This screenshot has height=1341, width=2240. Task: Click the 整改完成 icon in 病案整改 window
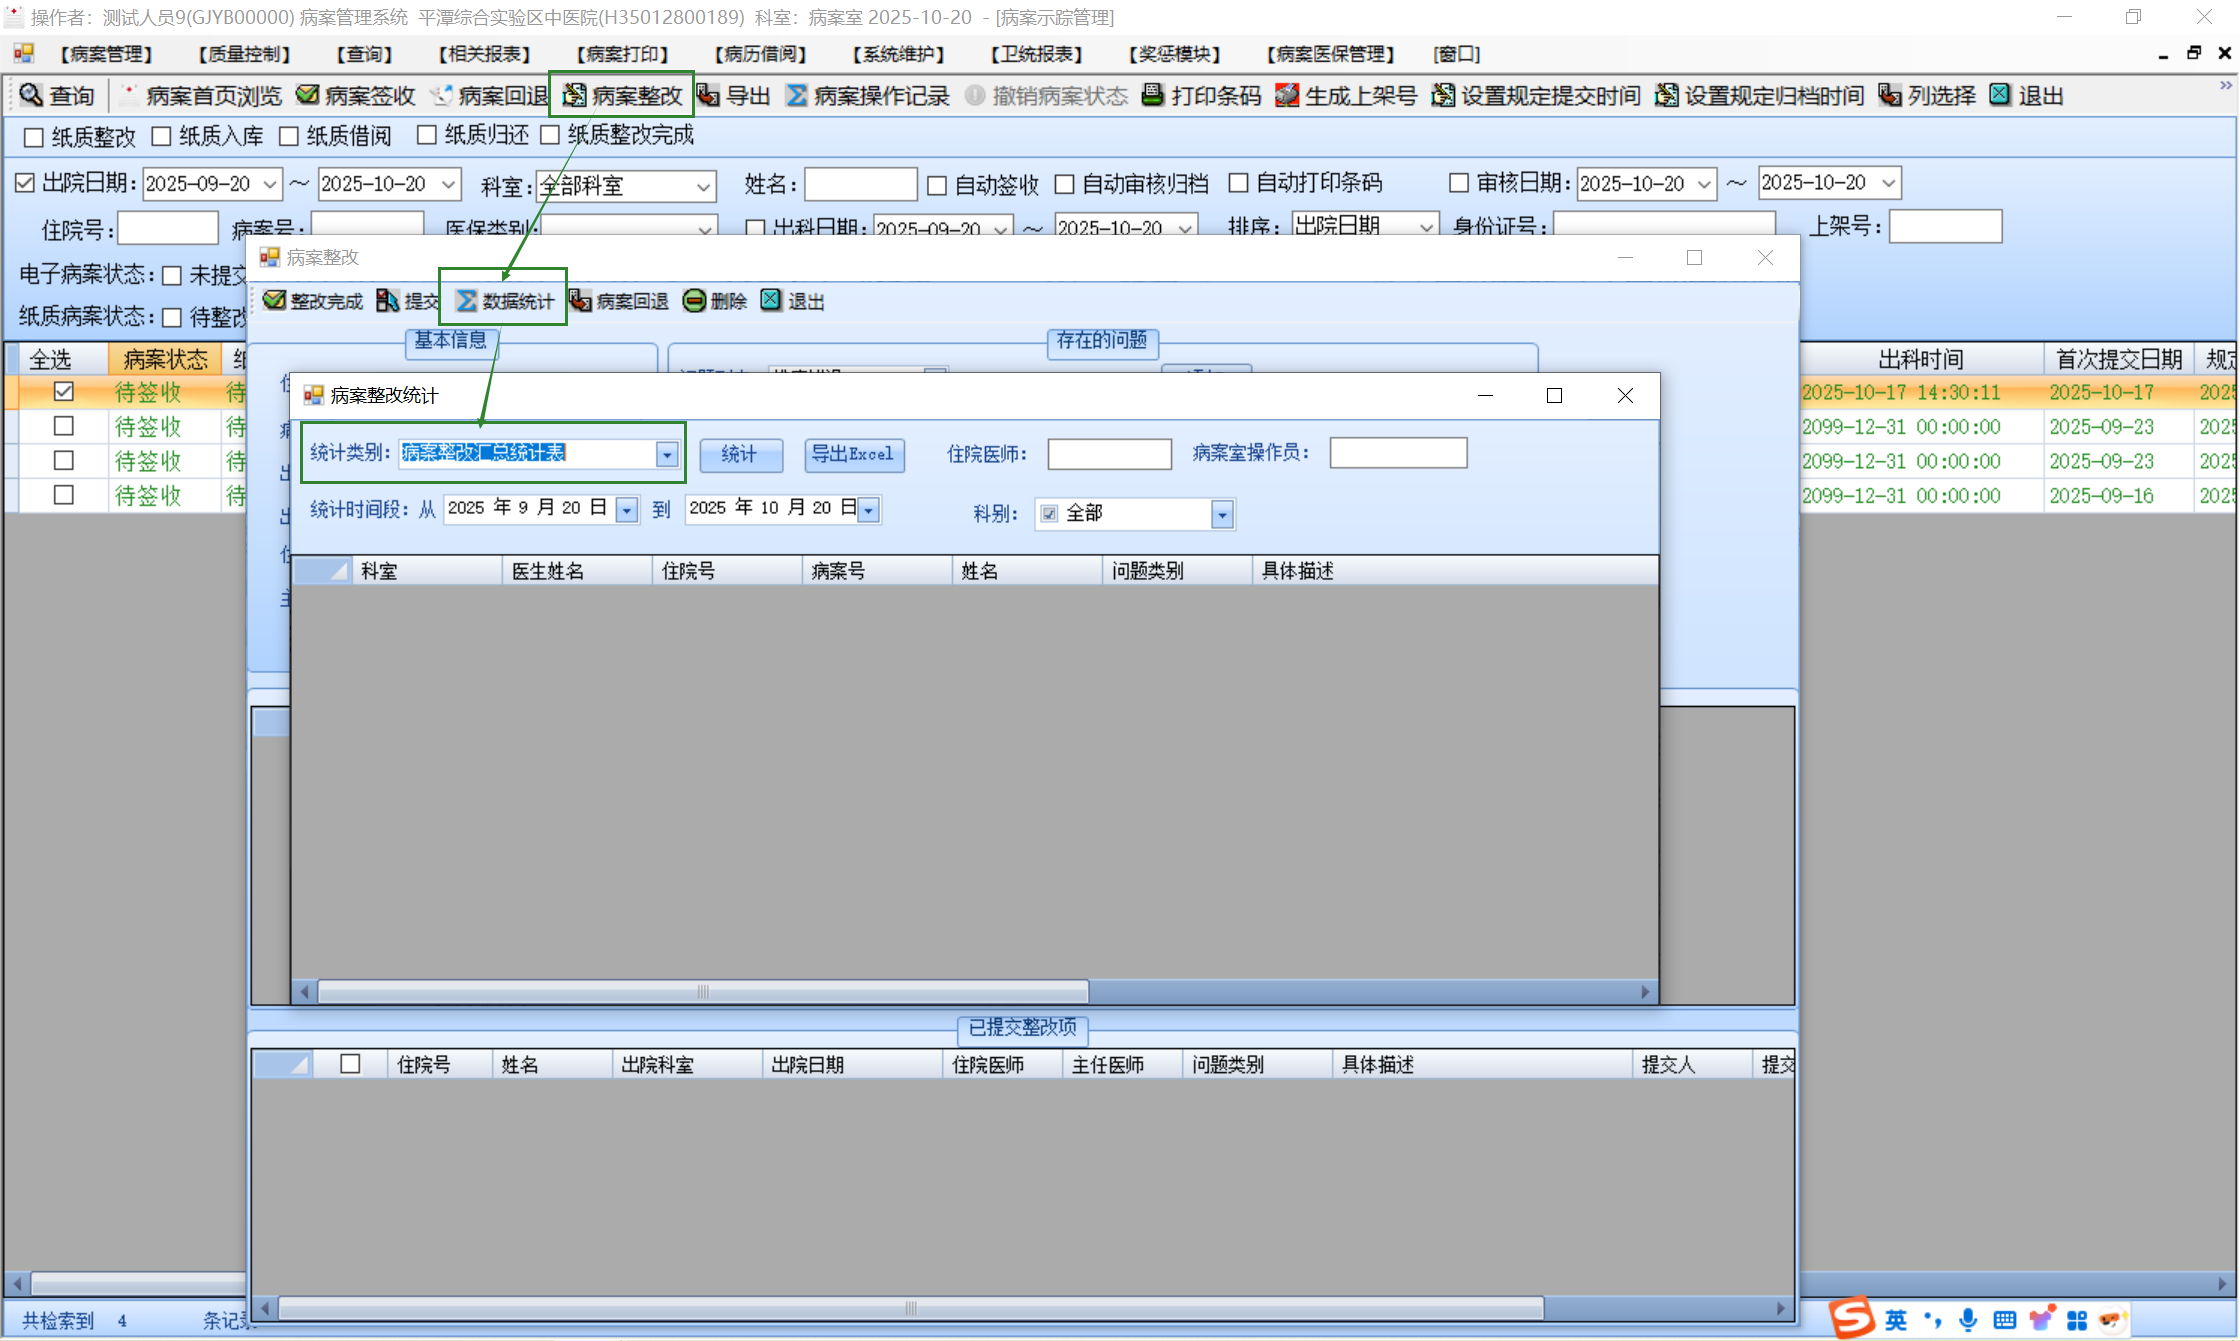pos(274,301)
